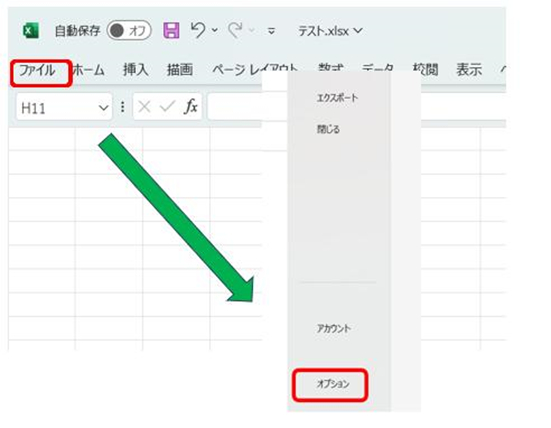
Task: Expand the H11 Name Box dropdown arrow
Action: (x=103, y=108)
